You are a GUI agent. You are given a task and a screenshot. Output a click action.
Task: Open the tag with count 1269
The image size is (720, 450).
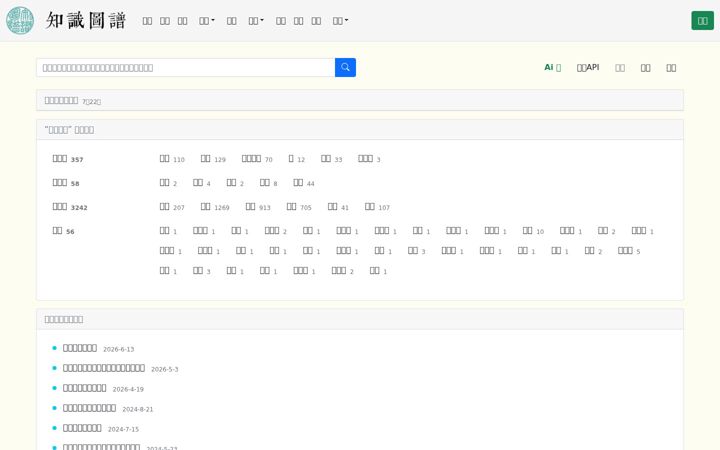(x=215, y=207)
